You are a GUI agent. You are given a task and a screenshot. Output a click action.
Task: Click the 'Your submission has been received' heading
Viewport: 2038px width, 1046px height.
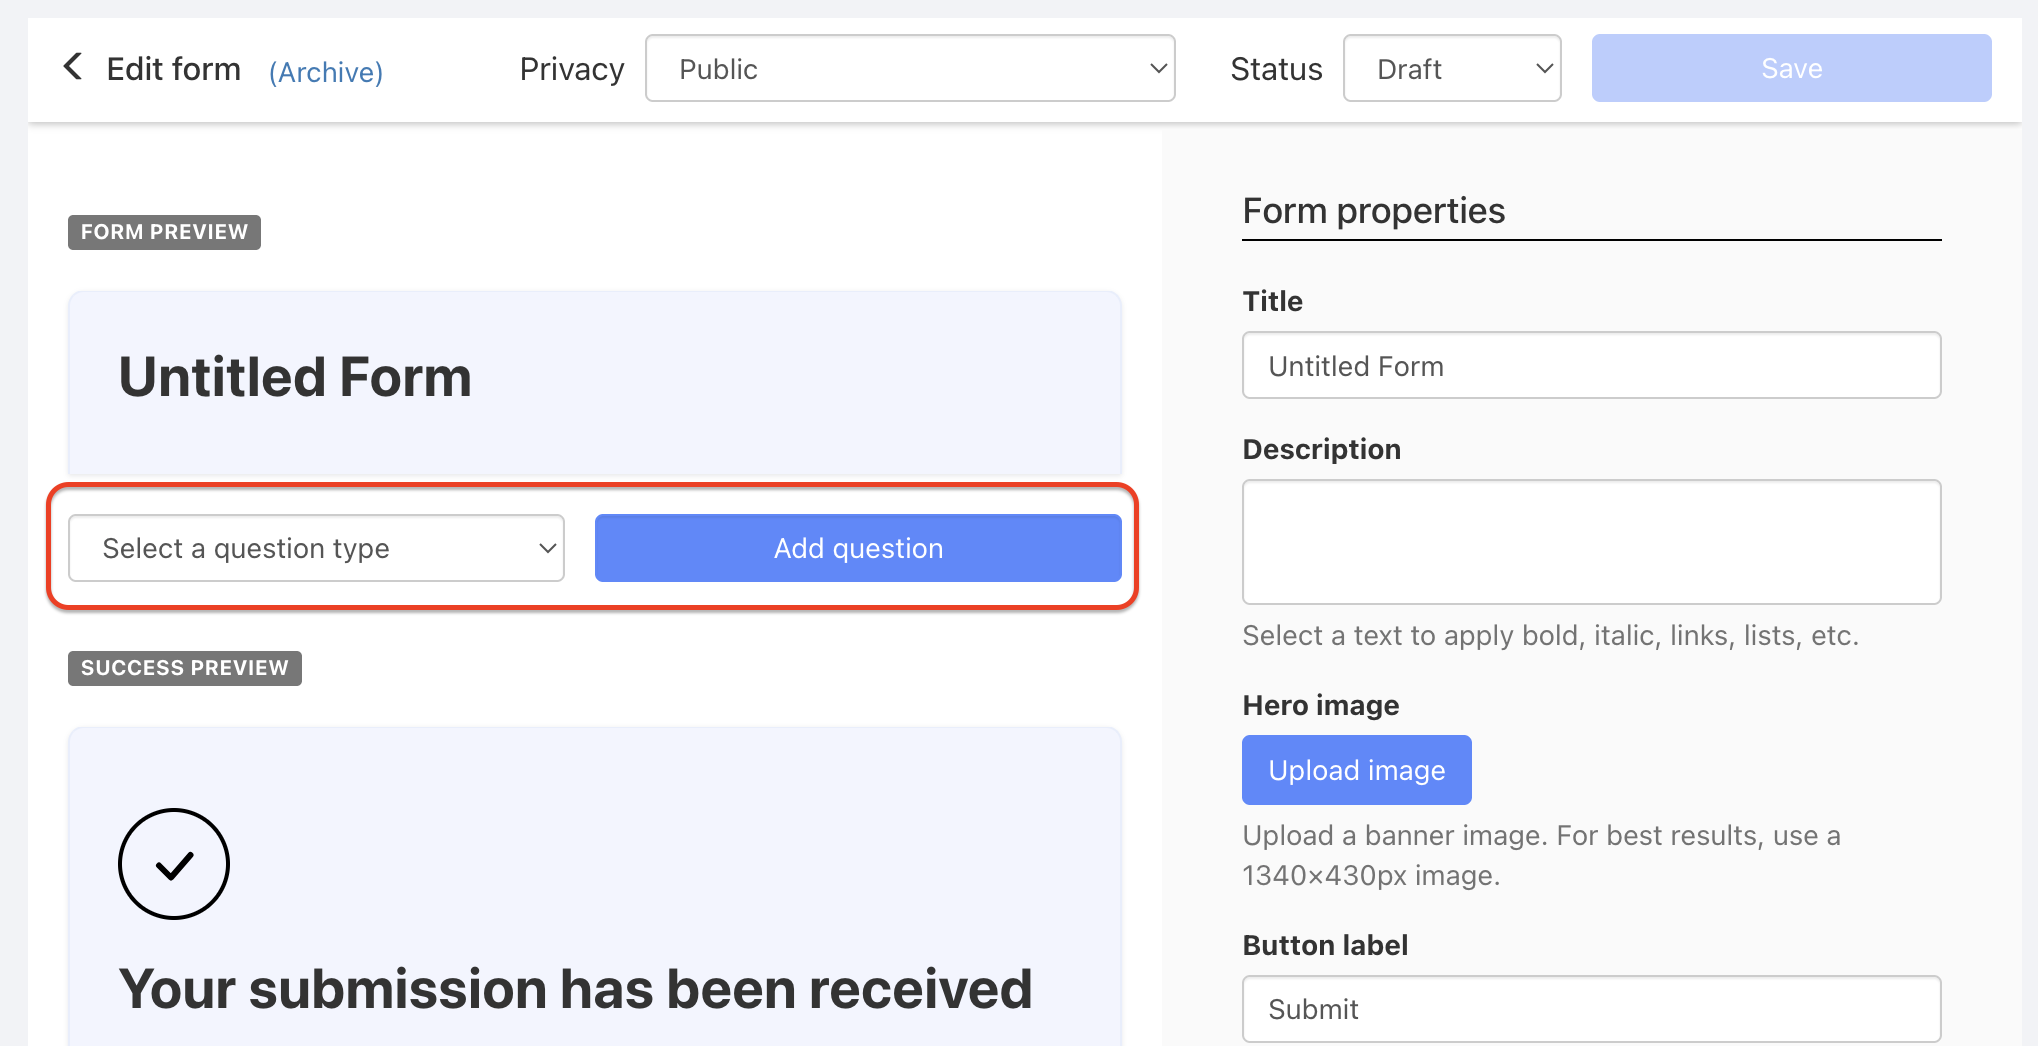pyautogui.click(x=575, y=990)
